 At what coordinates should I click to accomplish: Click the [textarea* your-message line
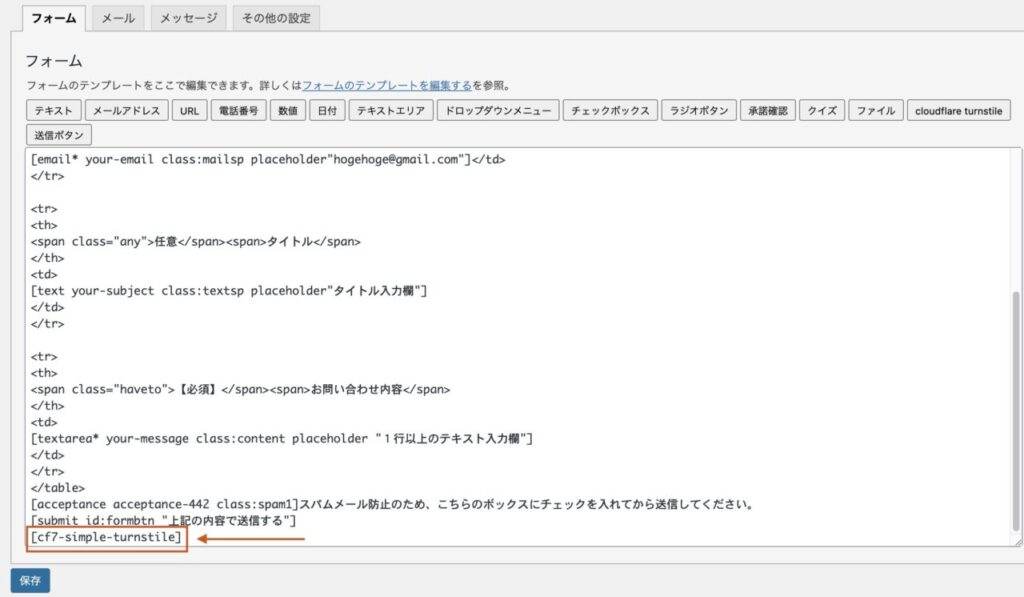click(281, 438)
